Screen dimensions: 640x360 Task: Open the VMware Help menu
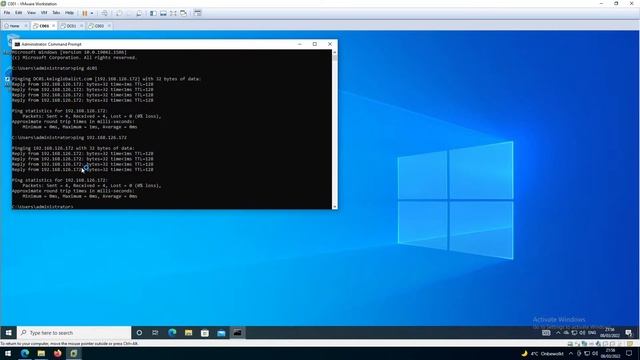click(x=69, y=13)
